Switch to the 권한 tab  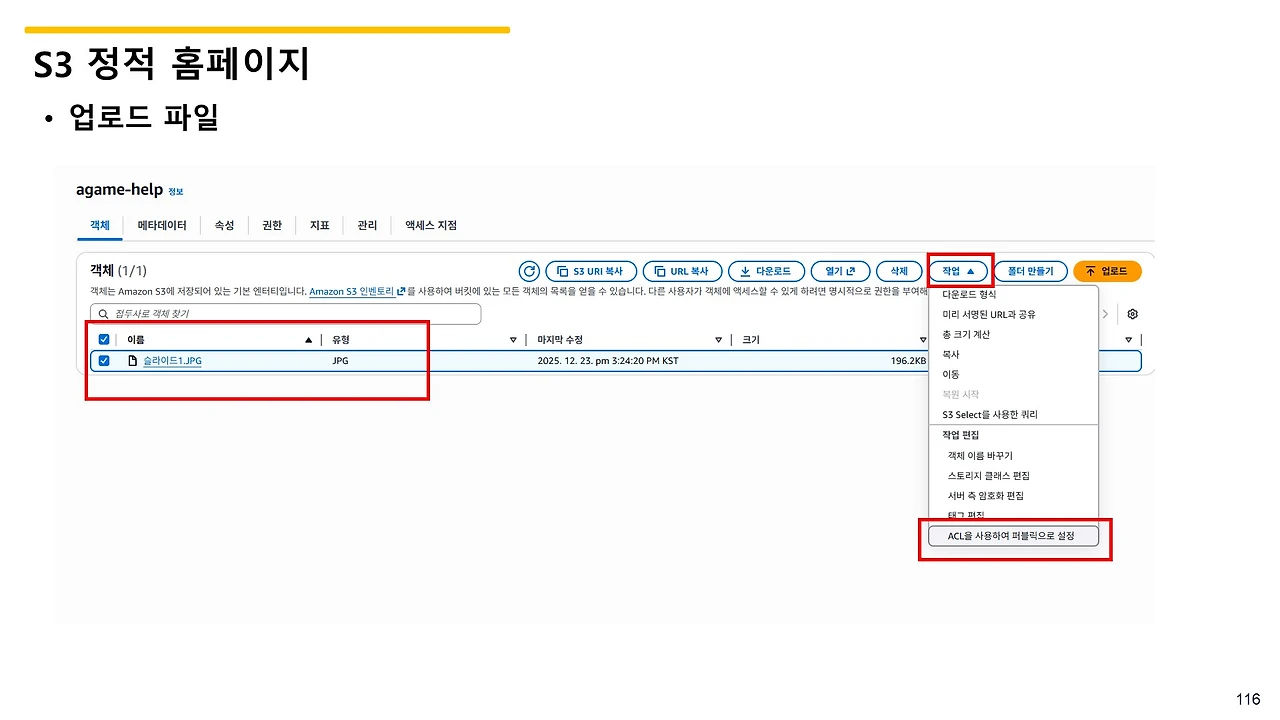(x=271, y=225)
